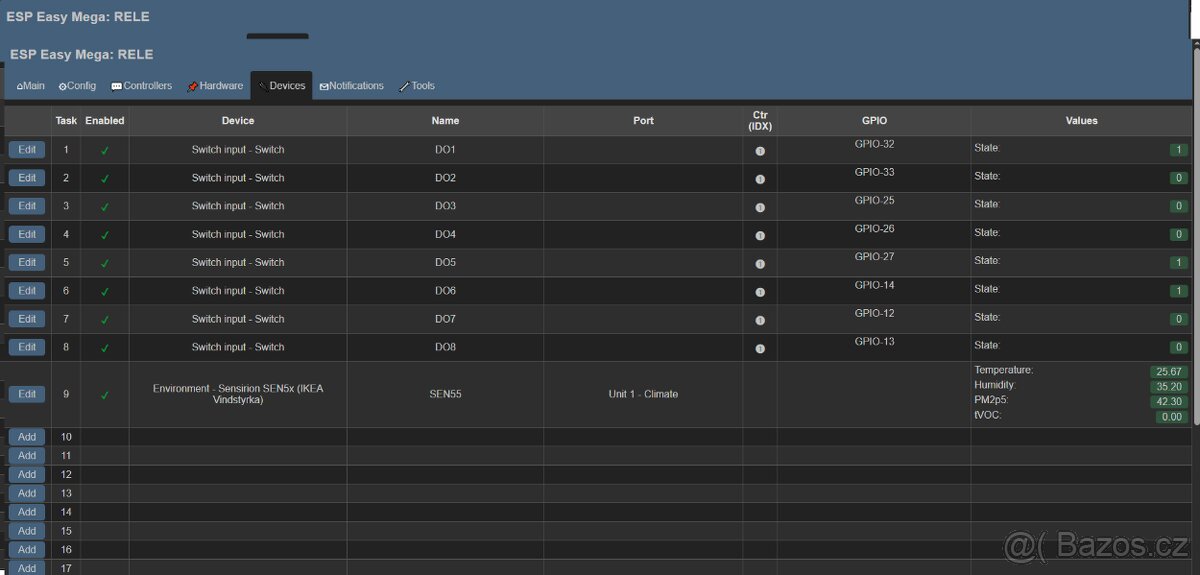Click the enabled checkmark for task 5
Image resolution: width=1200 pixels, height=575 pixels.
click(x=105, y=264)
